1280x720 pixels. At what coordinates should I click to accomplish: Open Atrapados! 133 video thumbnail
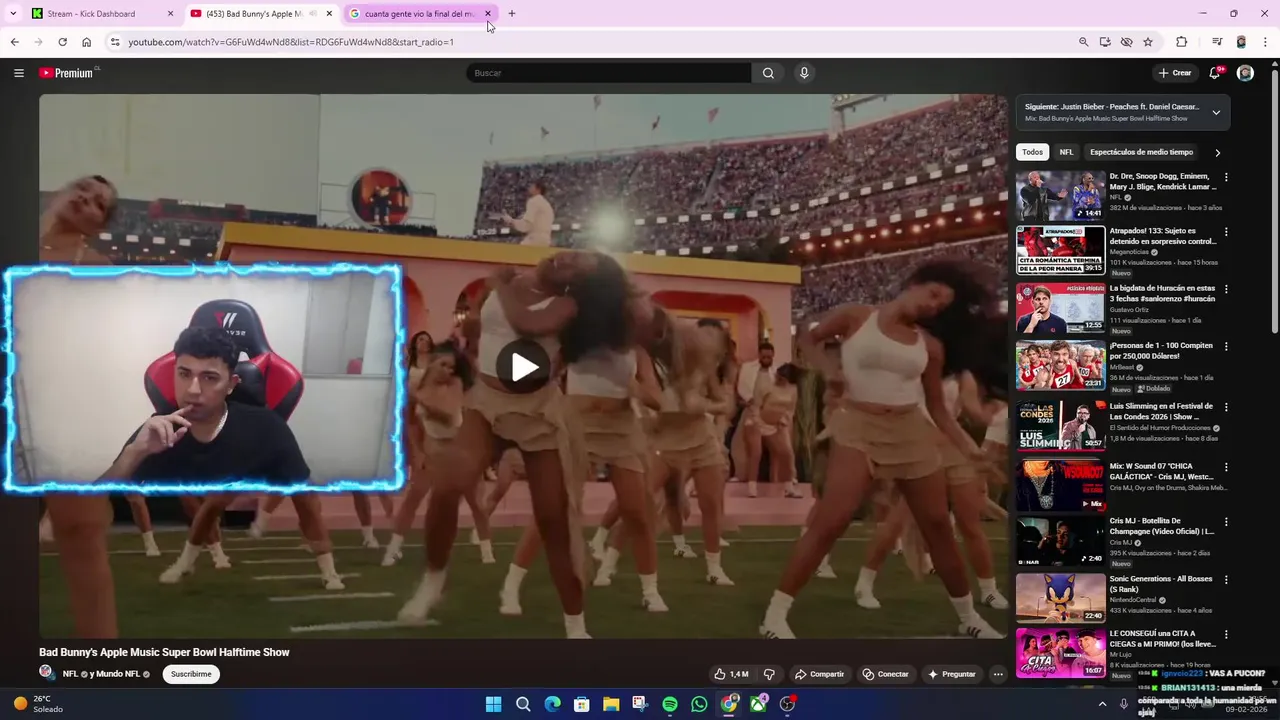click(x=1060, y=250)
